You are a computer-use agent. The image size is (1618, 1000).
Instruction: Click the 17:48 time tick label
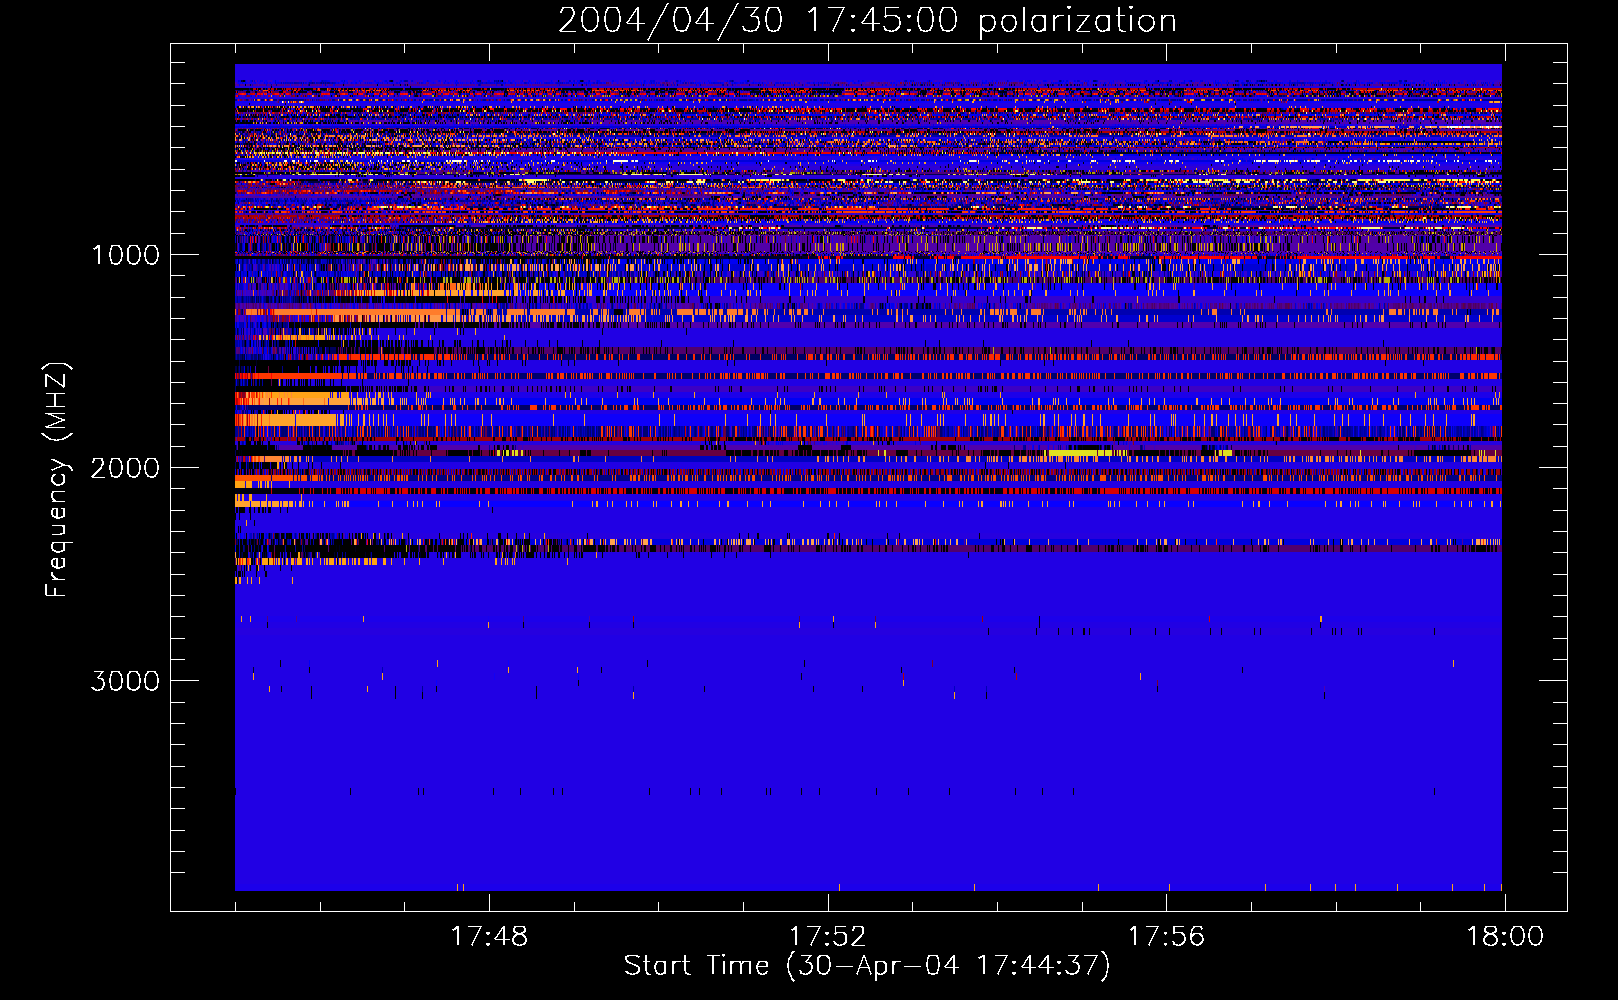pyautogui.click(x=489, y=937)
